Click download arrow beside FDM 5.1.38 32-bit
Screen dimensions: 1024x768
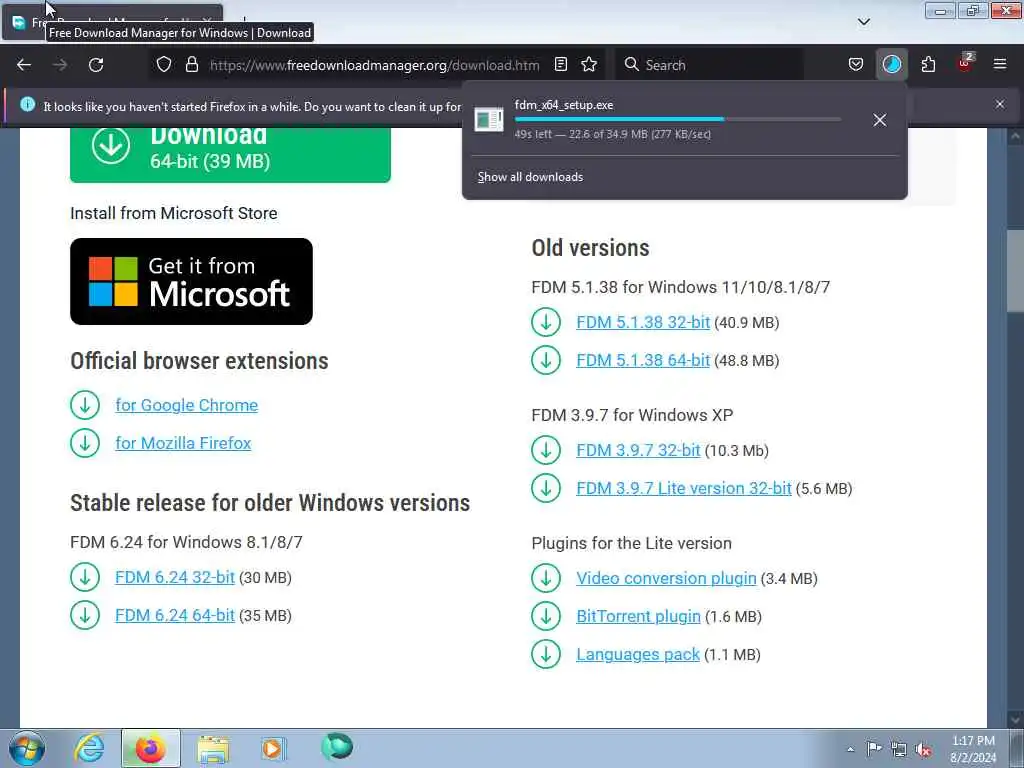(x=546, y=323)
